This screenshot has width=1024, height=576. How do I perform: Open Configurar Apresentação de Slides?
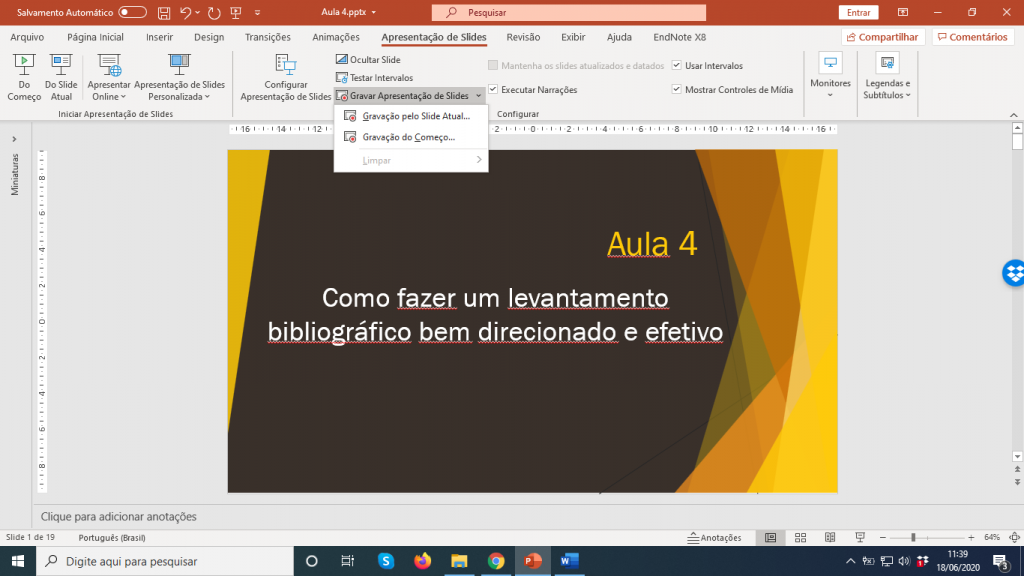pyautogui.click(x=285, y=77)
